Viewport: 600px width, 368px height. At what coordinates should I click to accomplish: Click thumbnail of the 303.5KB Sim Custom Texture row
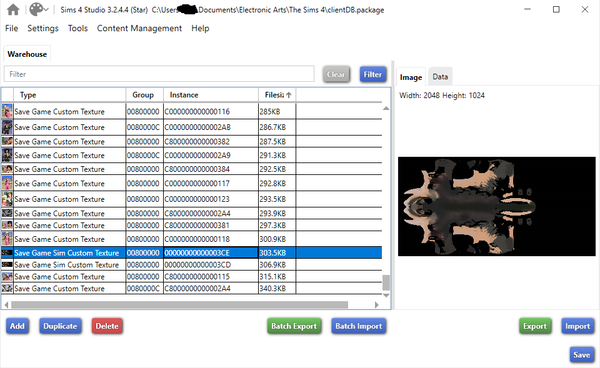[x=7, y=252]
